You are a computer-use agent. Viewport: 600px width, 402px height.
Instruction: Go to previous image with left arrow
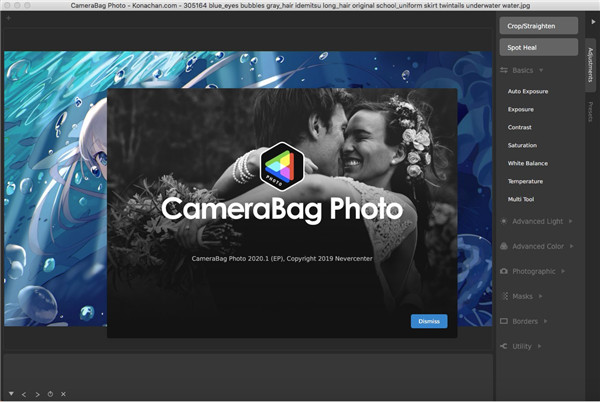pyautogui.click(x=23, y=394)
